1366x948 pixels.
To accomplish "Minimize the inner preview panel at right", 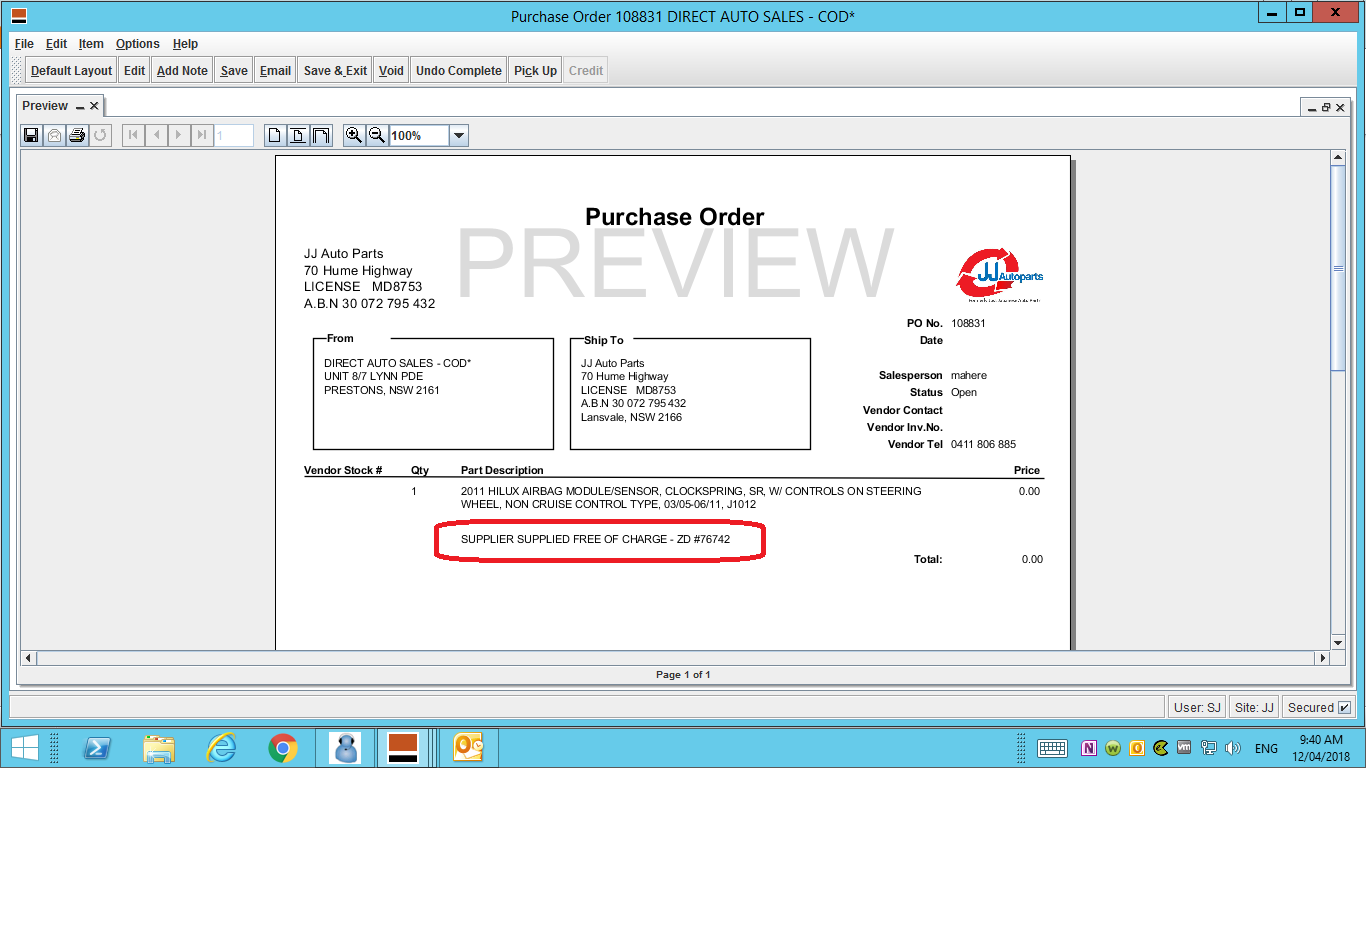I will (1312, 108).
